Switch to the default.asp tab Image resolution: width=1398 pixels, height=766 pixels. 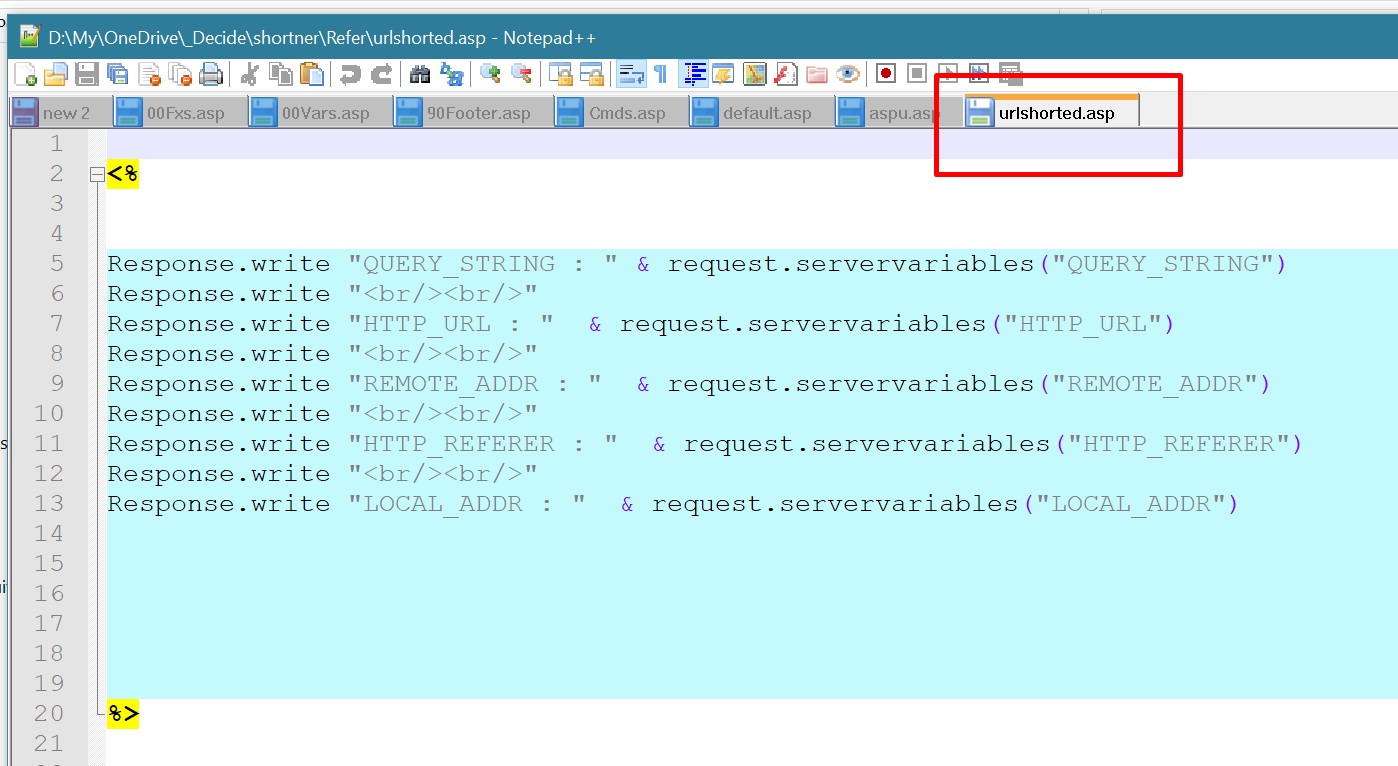point(766,113)
